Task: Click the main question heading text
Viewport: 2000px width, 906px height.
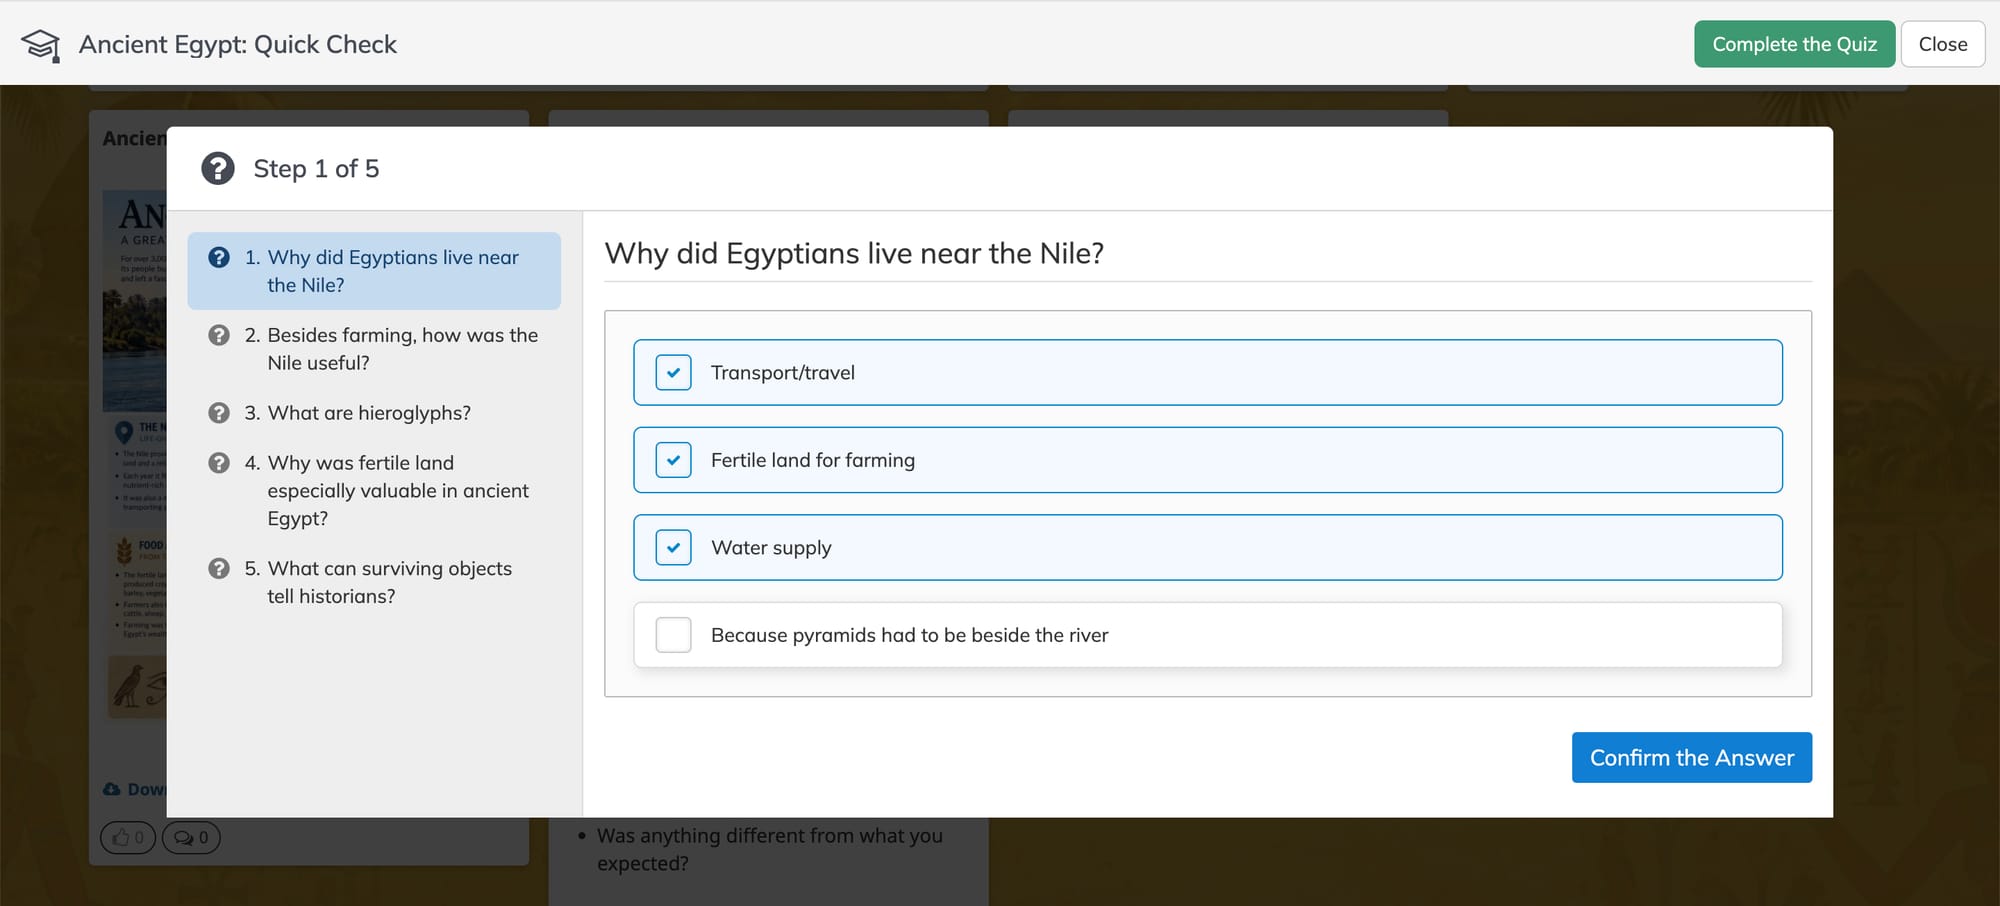Action: pyautogui.click(x=854, y=253)
